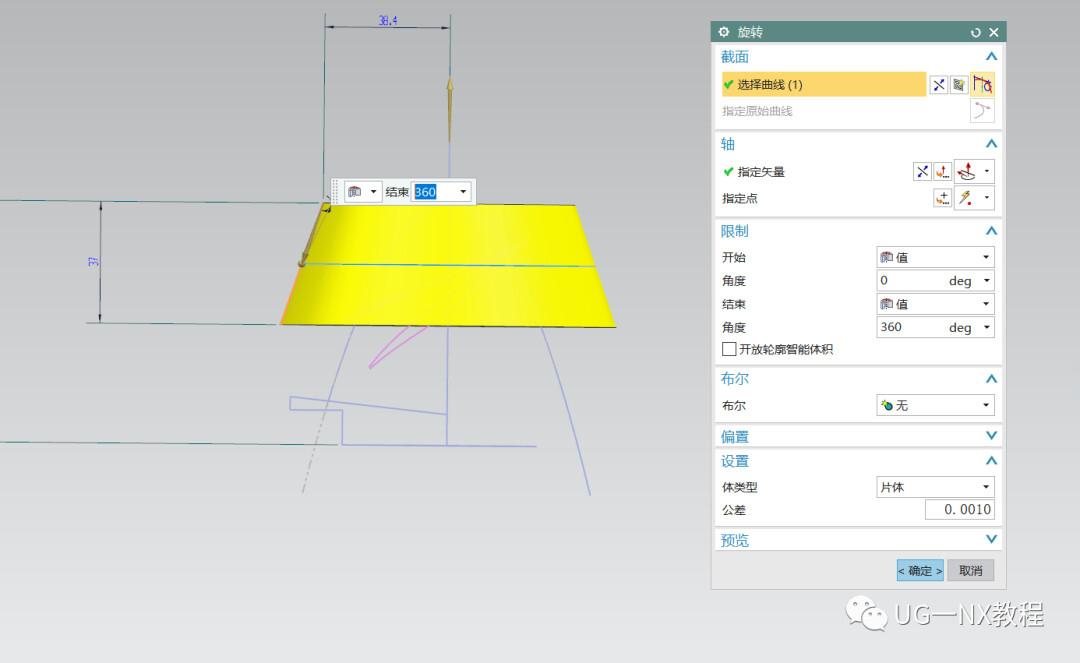Select the 选择曲线 (1) highlighted row
This screenshot has width=1080, height=663.
(x=823, y=85)
